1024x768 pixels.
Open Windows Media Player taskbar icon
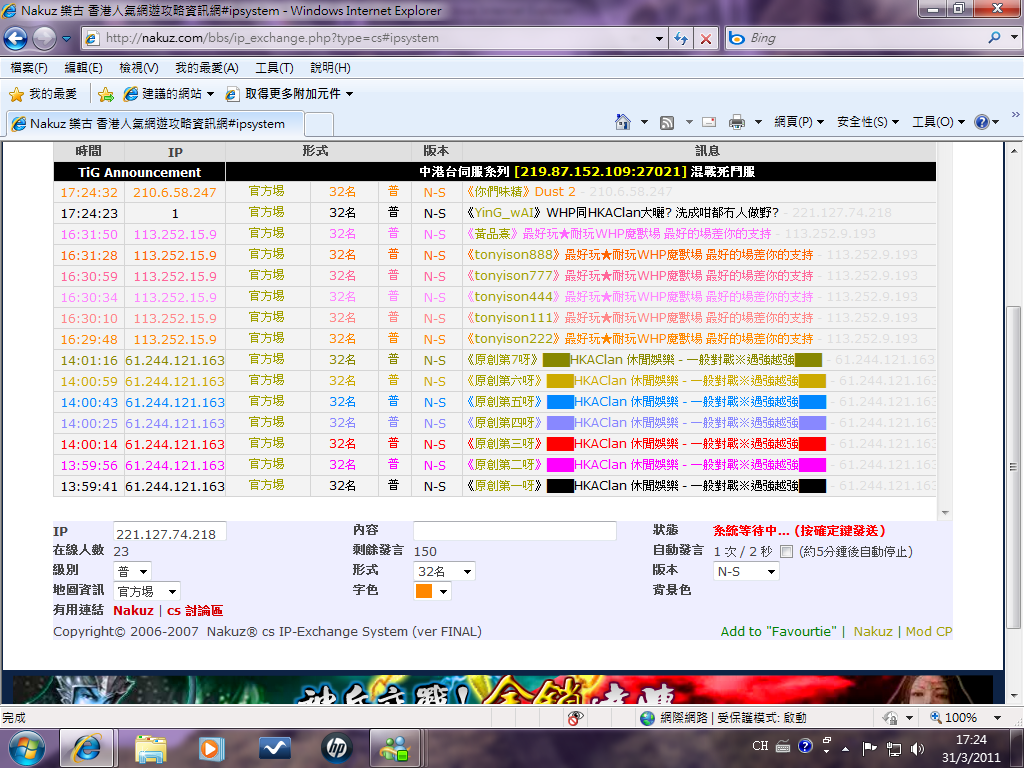210,748
